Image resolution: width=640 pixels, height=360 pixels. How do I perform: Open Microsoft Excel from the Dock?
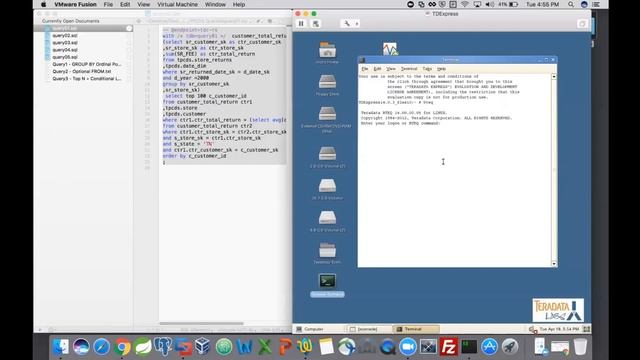point(264,347)
